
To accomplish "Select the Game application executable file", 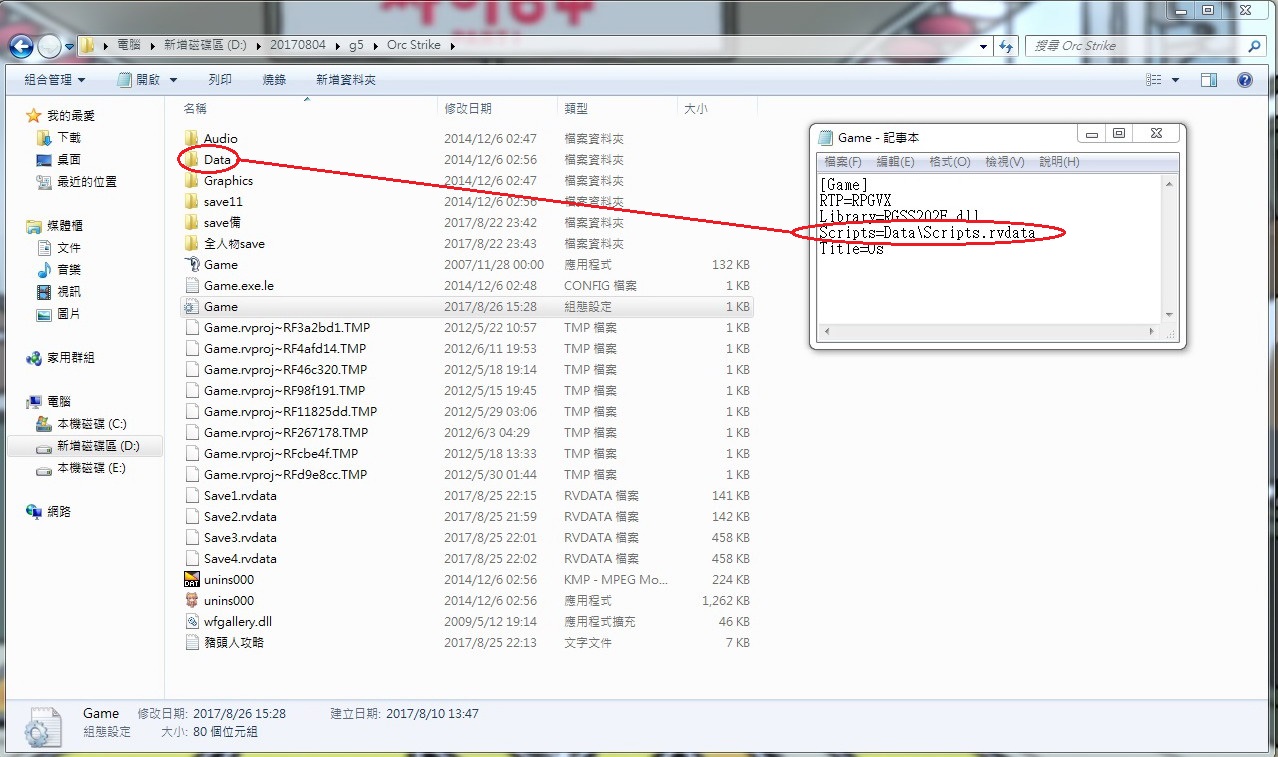I will tap(220, 265).
